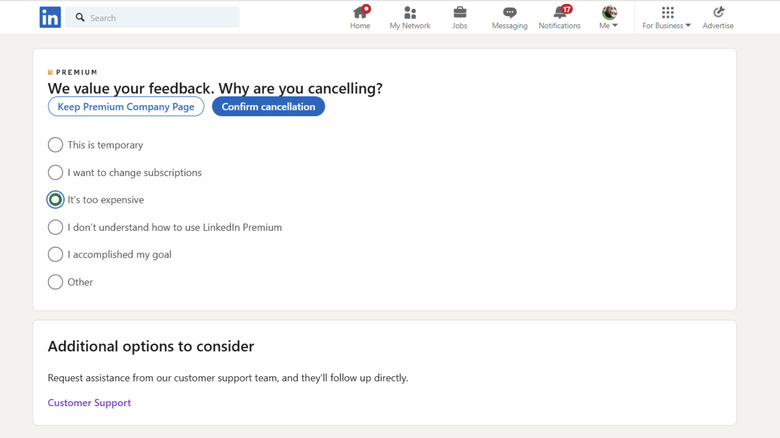Open the Jobs briefcase icon
The image size is (780, 438).
[460, 12]
